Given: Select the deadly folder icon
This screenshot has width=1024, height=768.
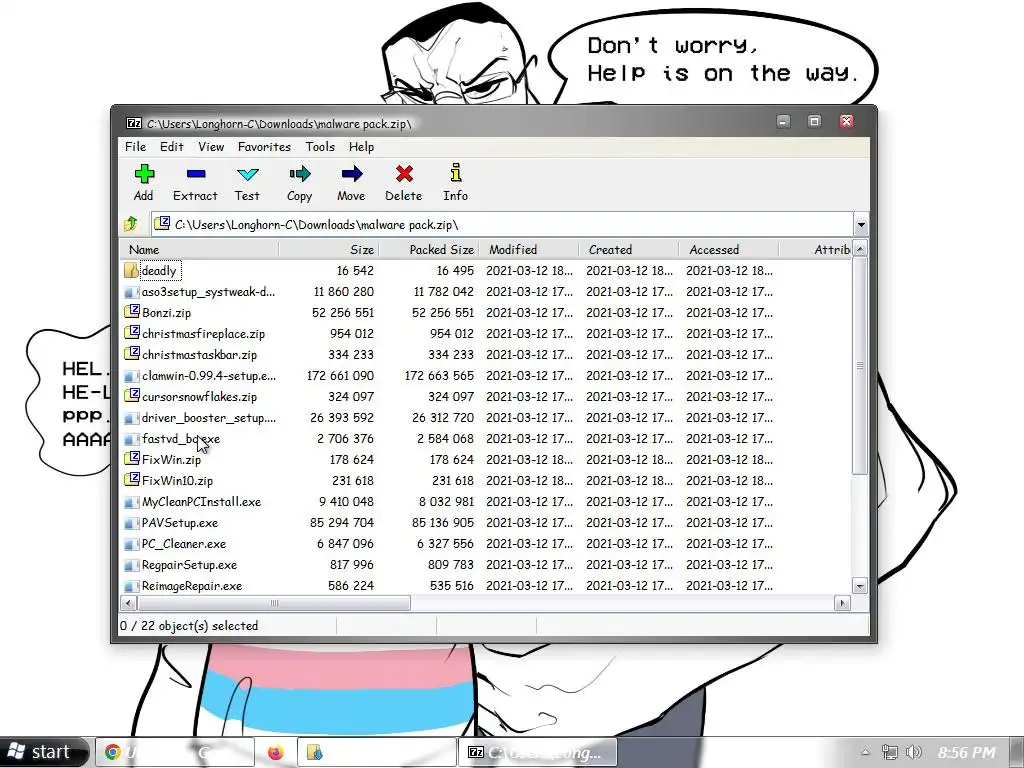Looking at the screenshot, I should (131, 270).
